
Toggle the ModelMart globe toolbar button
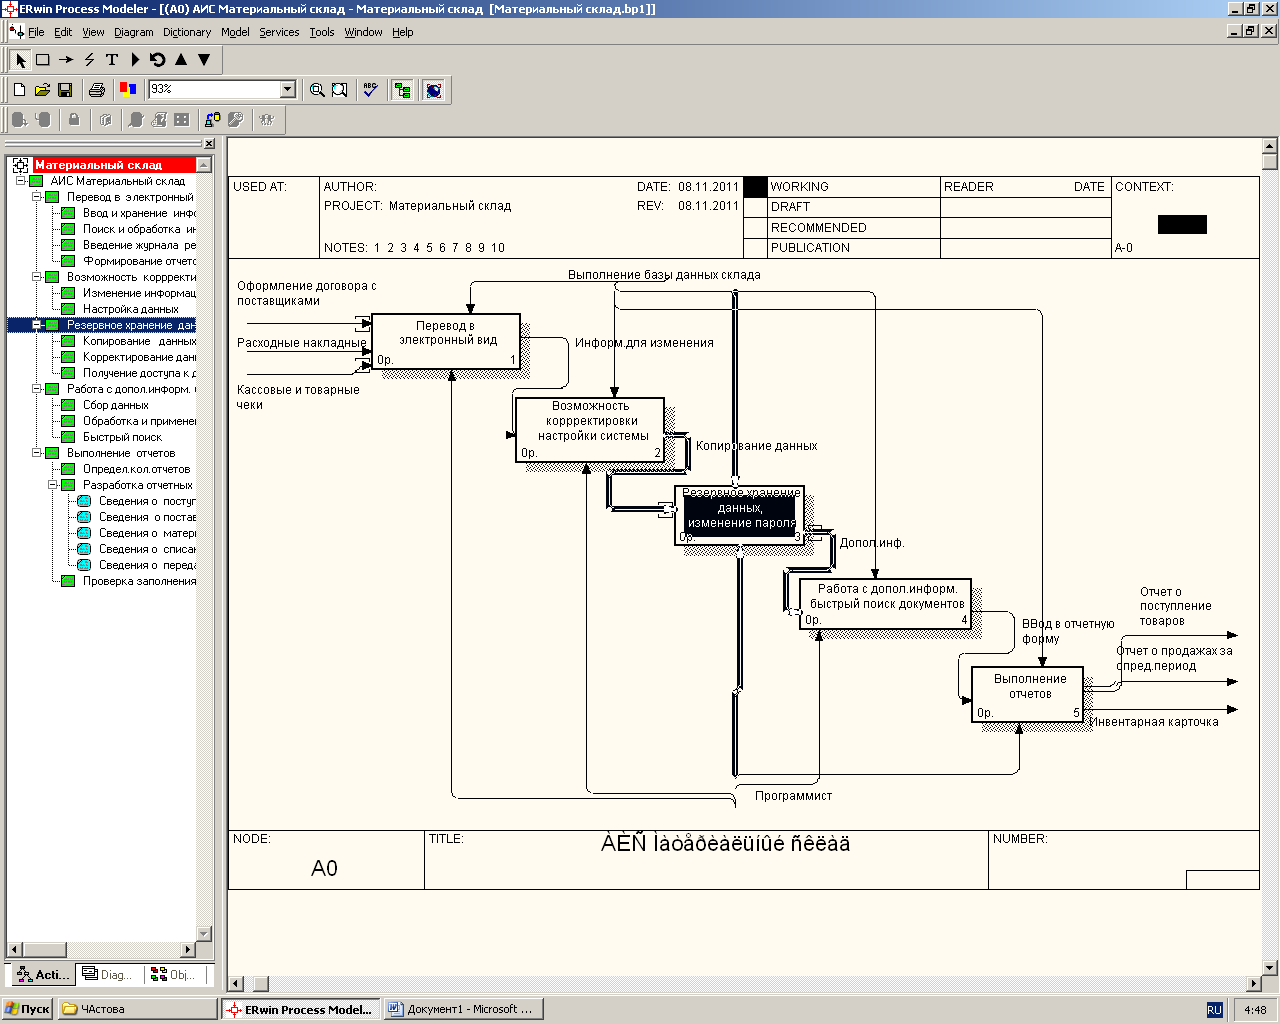[x=434, y=90]
